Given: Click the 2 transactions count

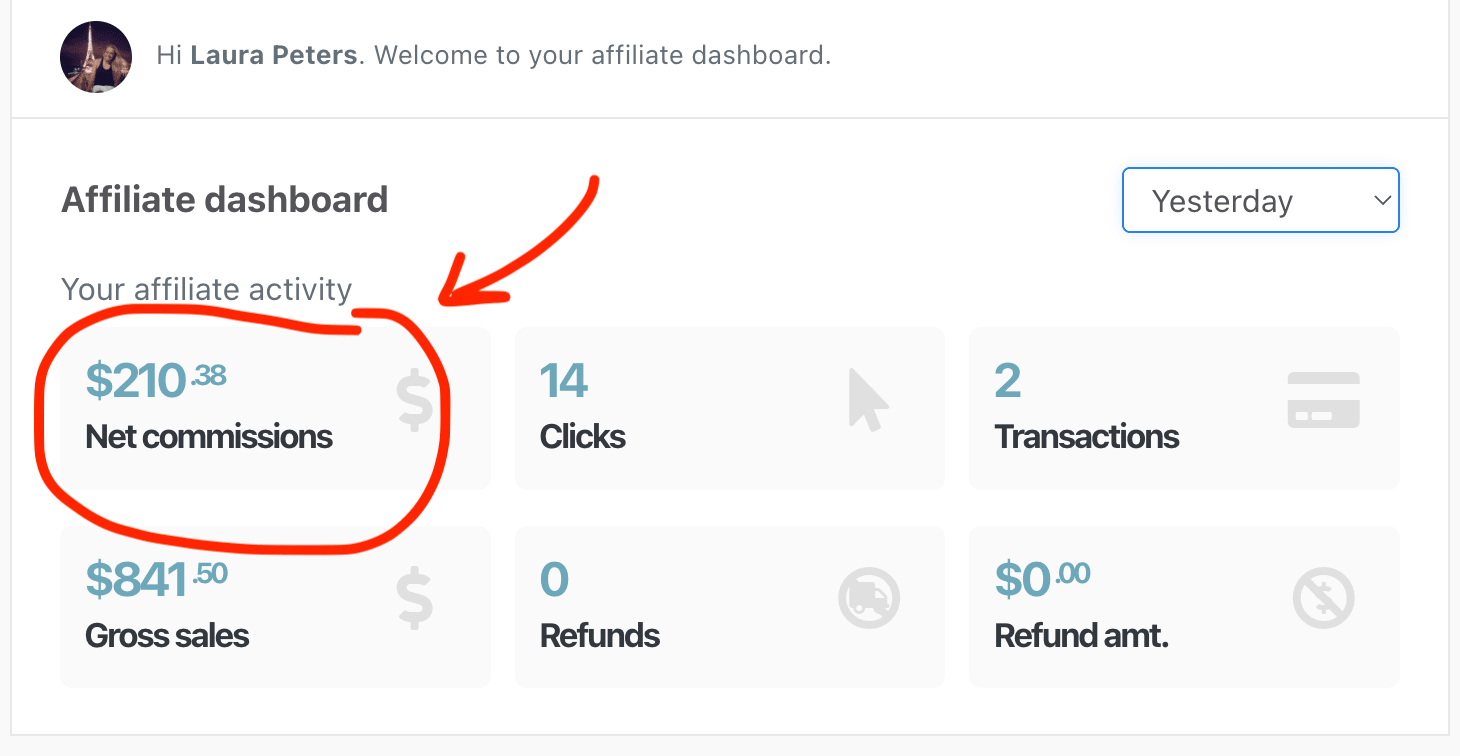Looking at the screenshot, I should [x=1007, y=381].
